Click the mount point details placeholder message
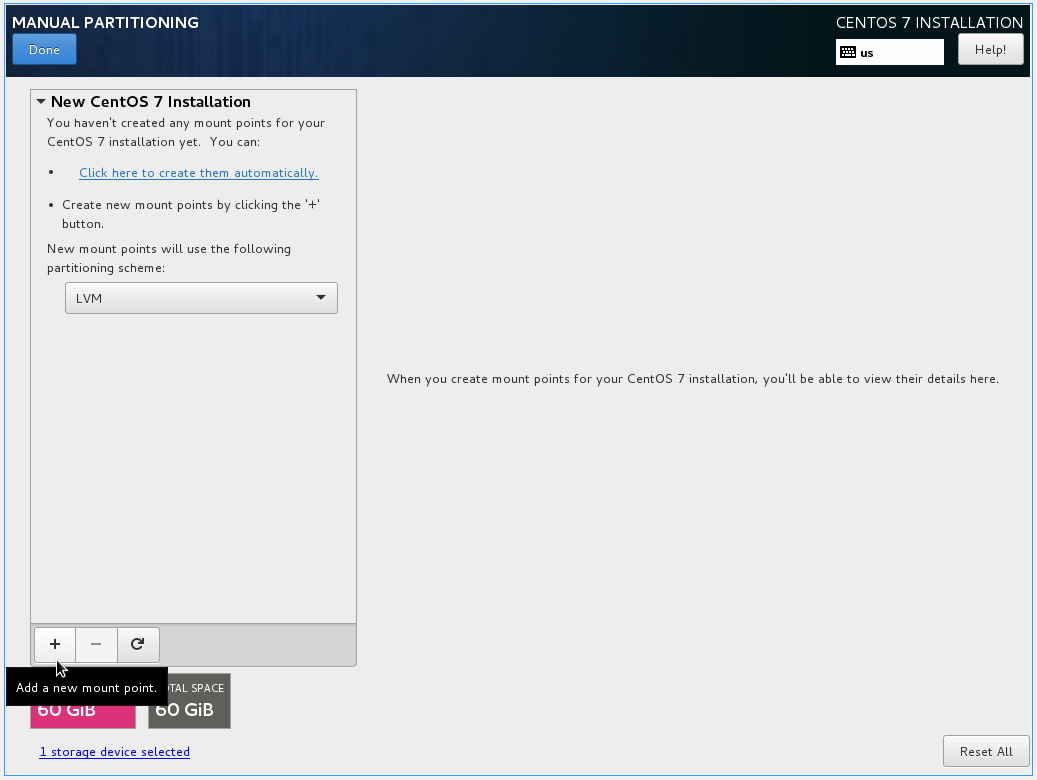 (x=692, y=379)
